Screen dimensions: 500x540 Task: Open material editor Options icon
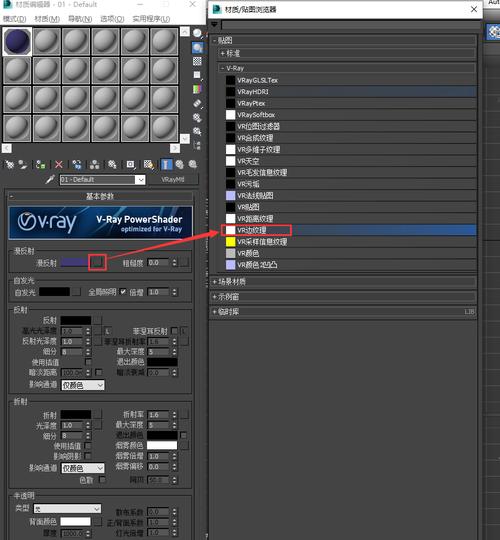[x=197, y=117]
